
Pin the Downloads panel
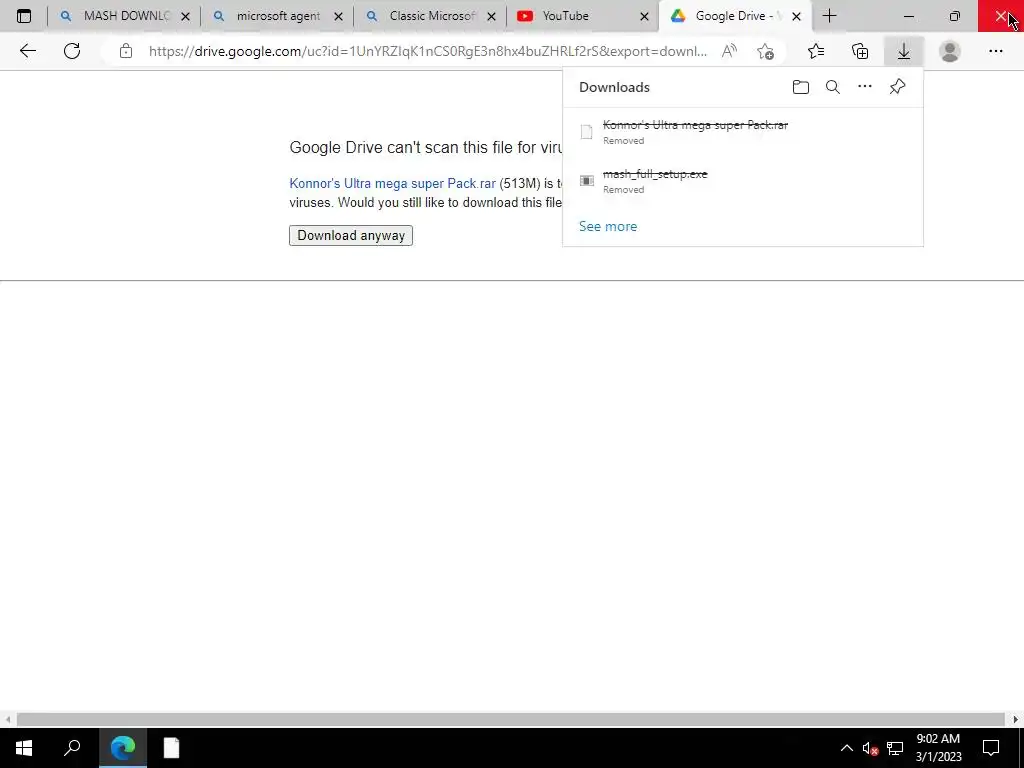point(897,86)
